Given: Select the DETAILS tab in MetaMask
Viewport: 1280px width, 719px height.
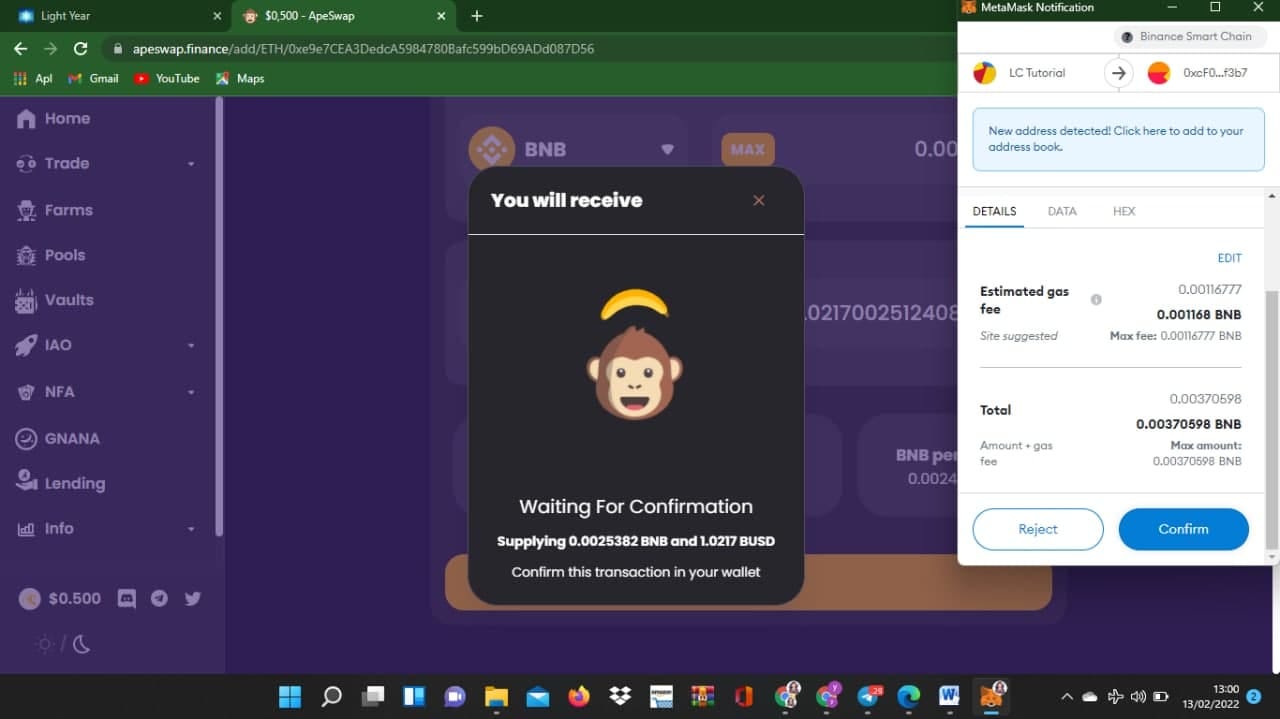Looking at the screenshot, I should (x=994, y=211).
